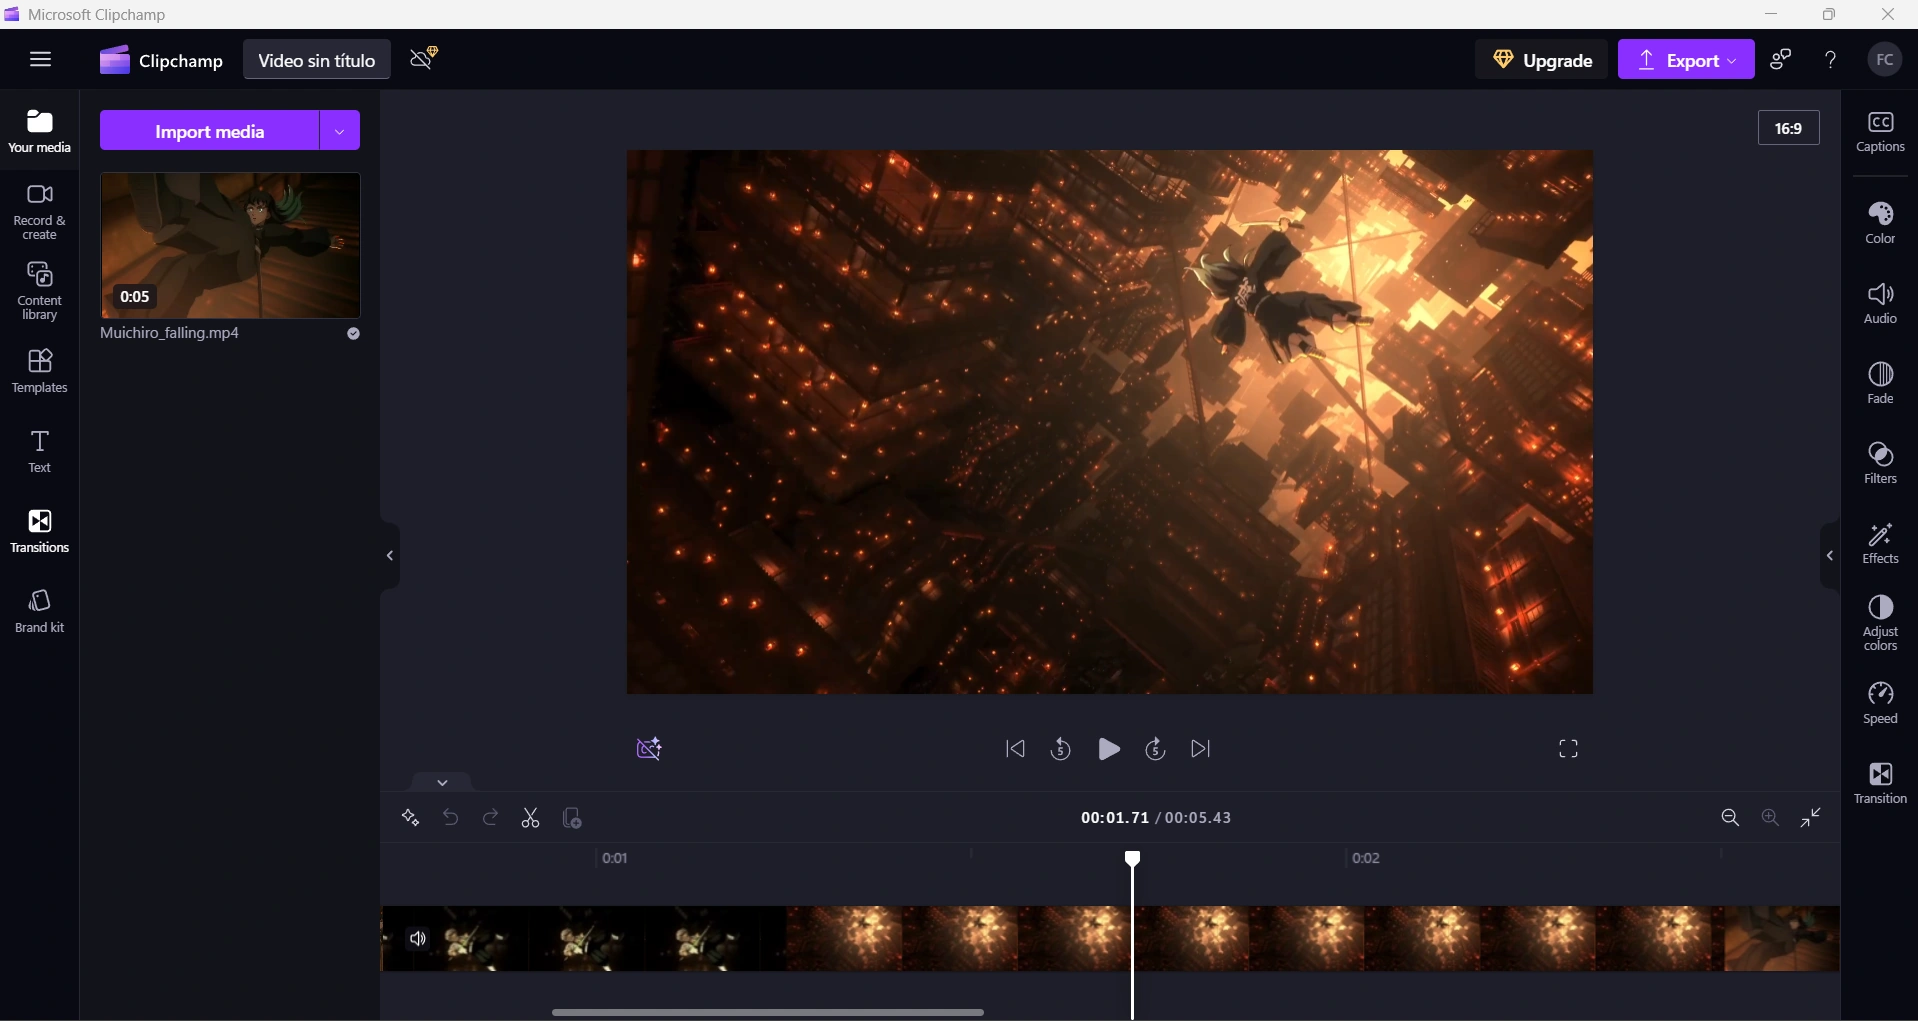Redo the last edit

[x=490, y=818]
